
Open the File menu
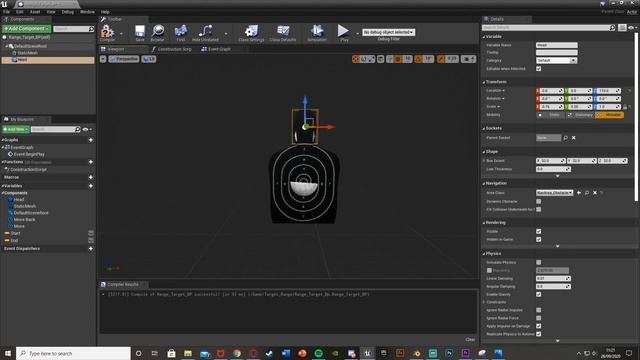pyautogui.click(x=7, y=12)
